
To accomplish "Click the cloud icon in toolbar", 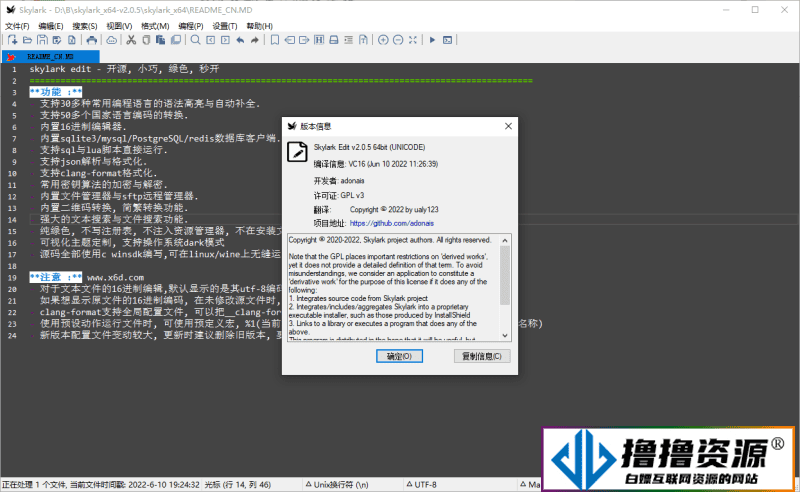I will 111,40.
